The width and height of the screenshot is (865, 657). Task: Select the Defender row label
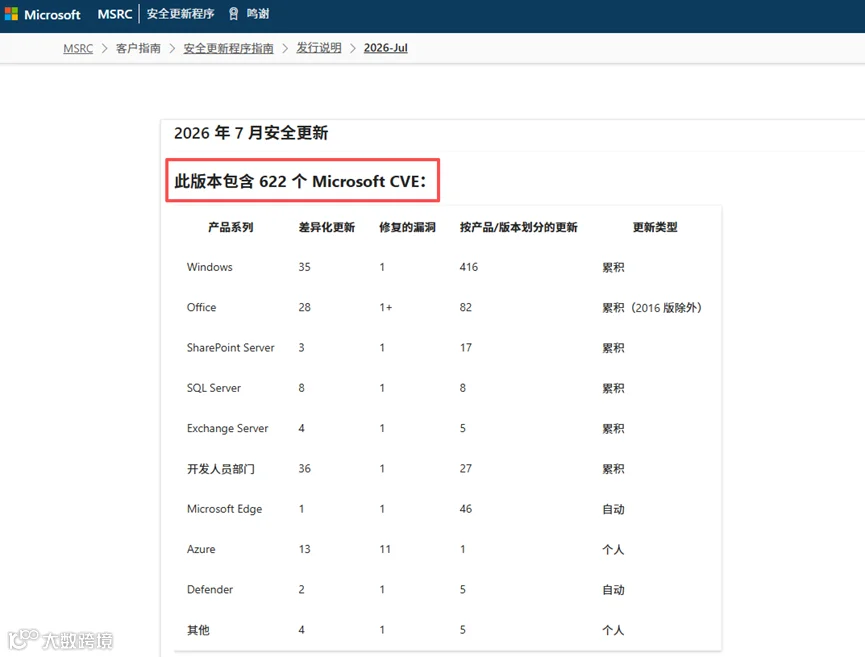point(210,590)
